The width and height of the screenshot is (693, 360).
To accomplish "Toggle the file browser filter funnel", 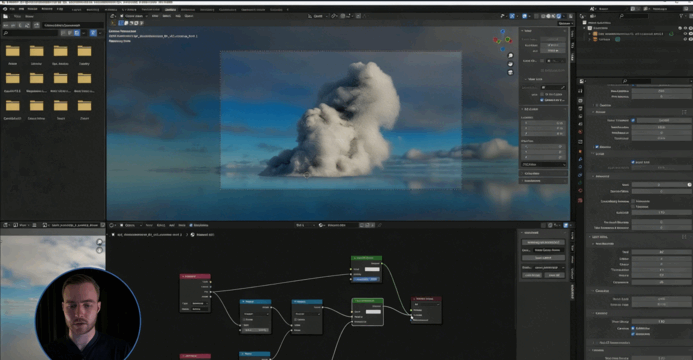I will tap(93, 33).
